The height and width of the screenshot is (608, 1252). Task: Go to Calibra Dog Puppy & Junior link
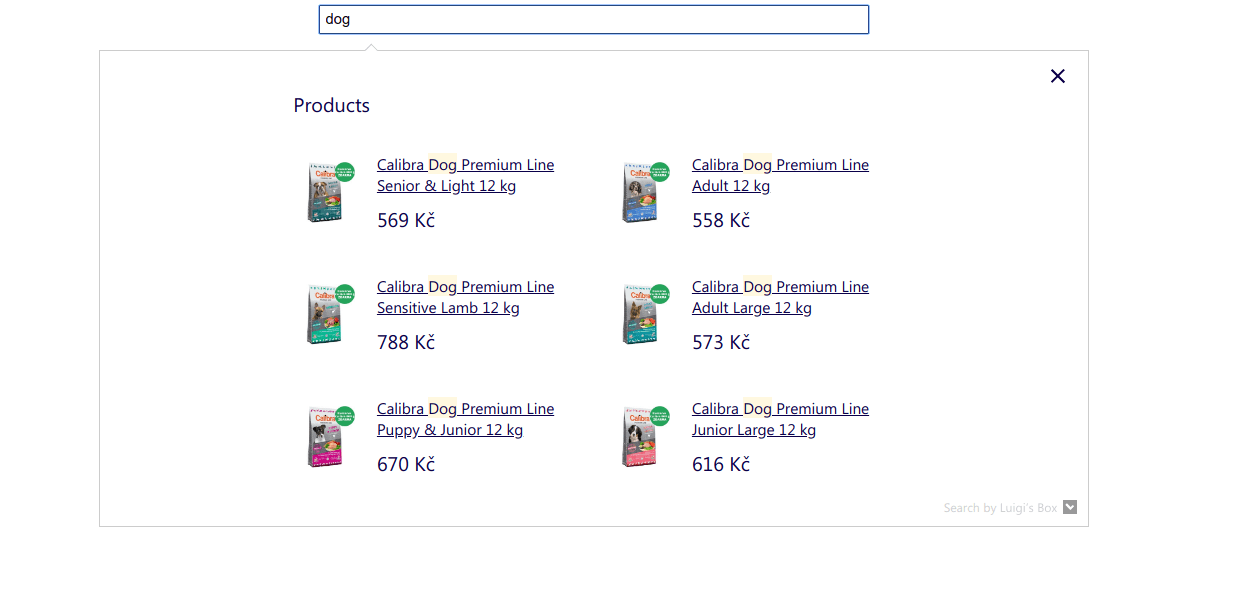(465, 419)
